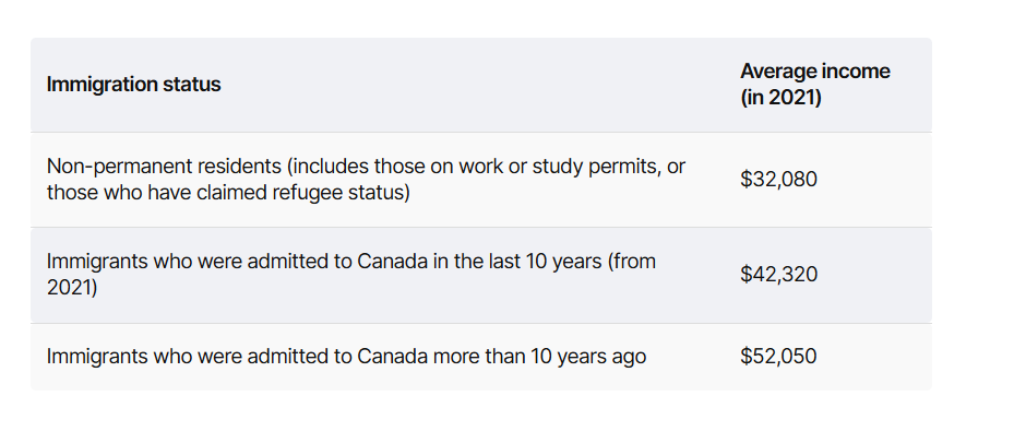
Task: Click the '2021)' text on wrapped line
Action: click(72, 288)
